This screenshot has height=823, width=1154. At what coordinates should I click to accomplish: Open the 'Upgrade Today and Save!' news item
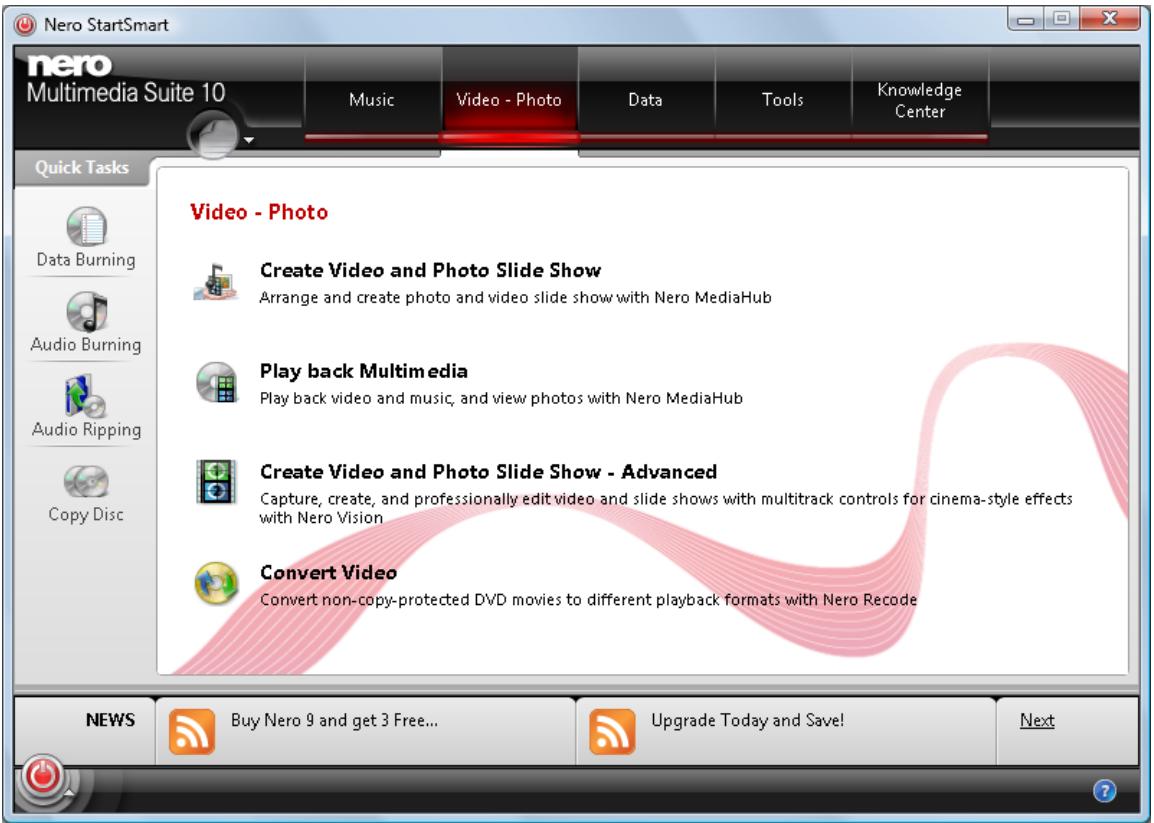[x=748, y=720]
